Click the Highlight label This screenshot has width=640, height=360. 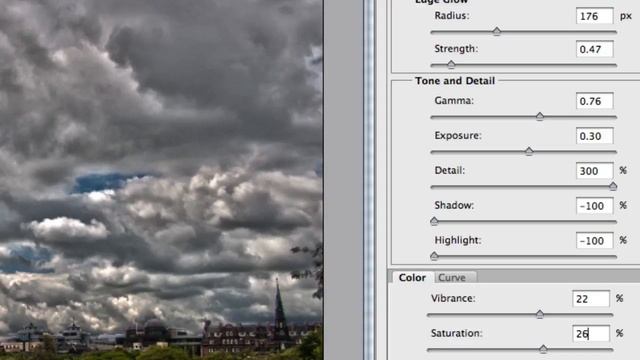point(458,240)
